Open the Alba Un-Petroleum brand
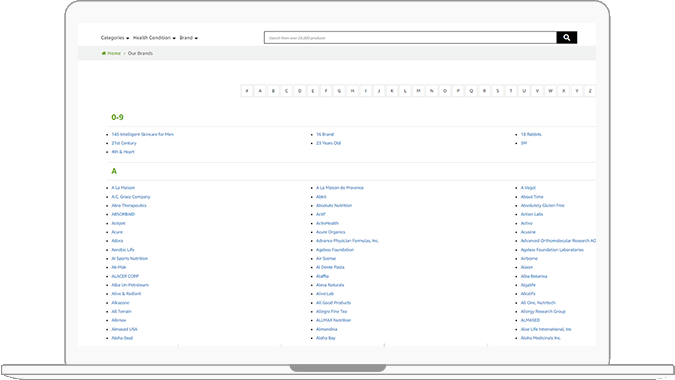This screenshot has height=380, width=675. pos(130,285)
